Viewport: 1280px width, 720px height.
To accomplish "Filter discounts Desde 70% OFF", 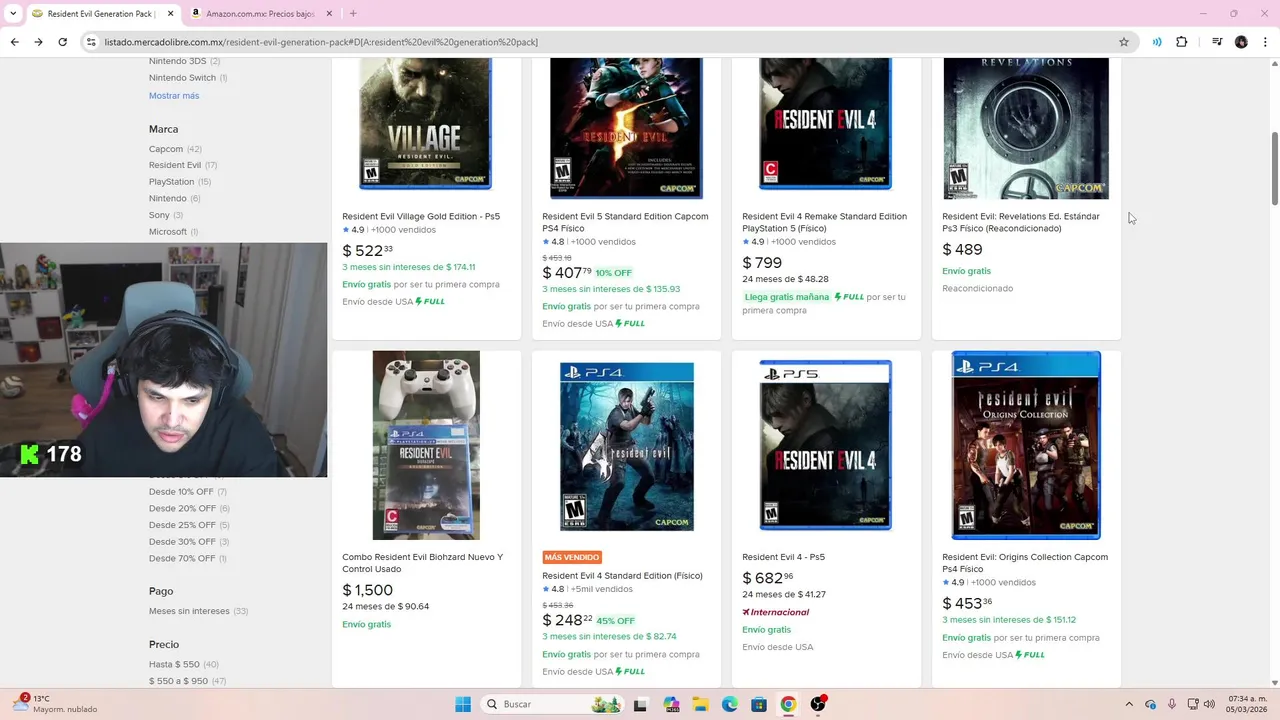I will [x=181, y=558].
